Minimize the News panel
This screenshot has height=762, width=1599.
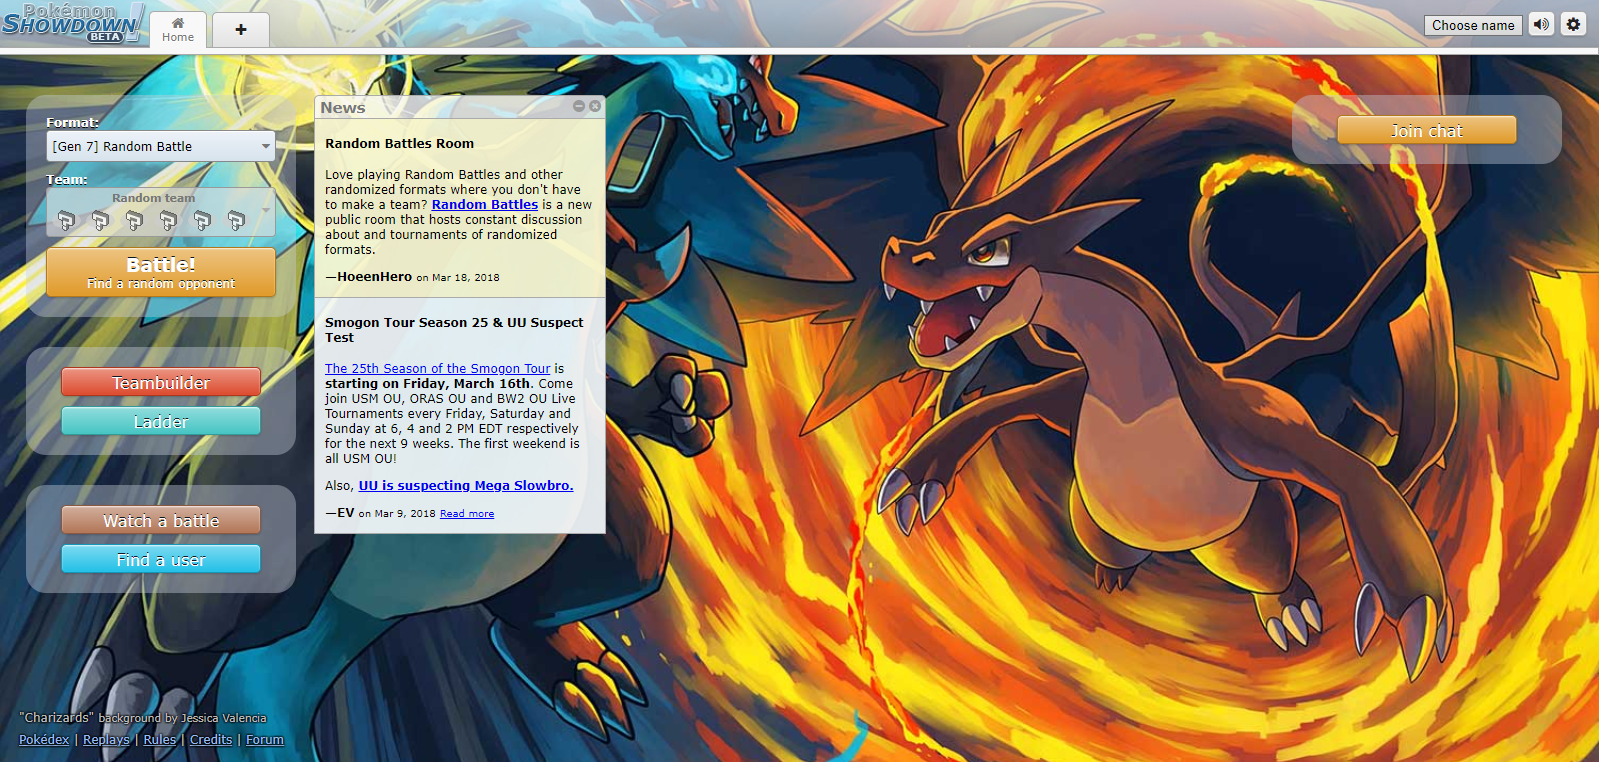(x=578, y=106)
